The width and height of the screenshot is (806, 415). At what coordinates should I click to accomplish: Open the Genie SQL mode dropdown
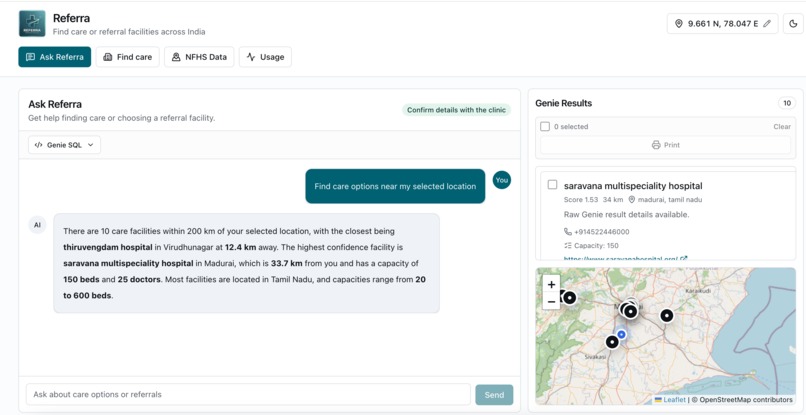64,145
